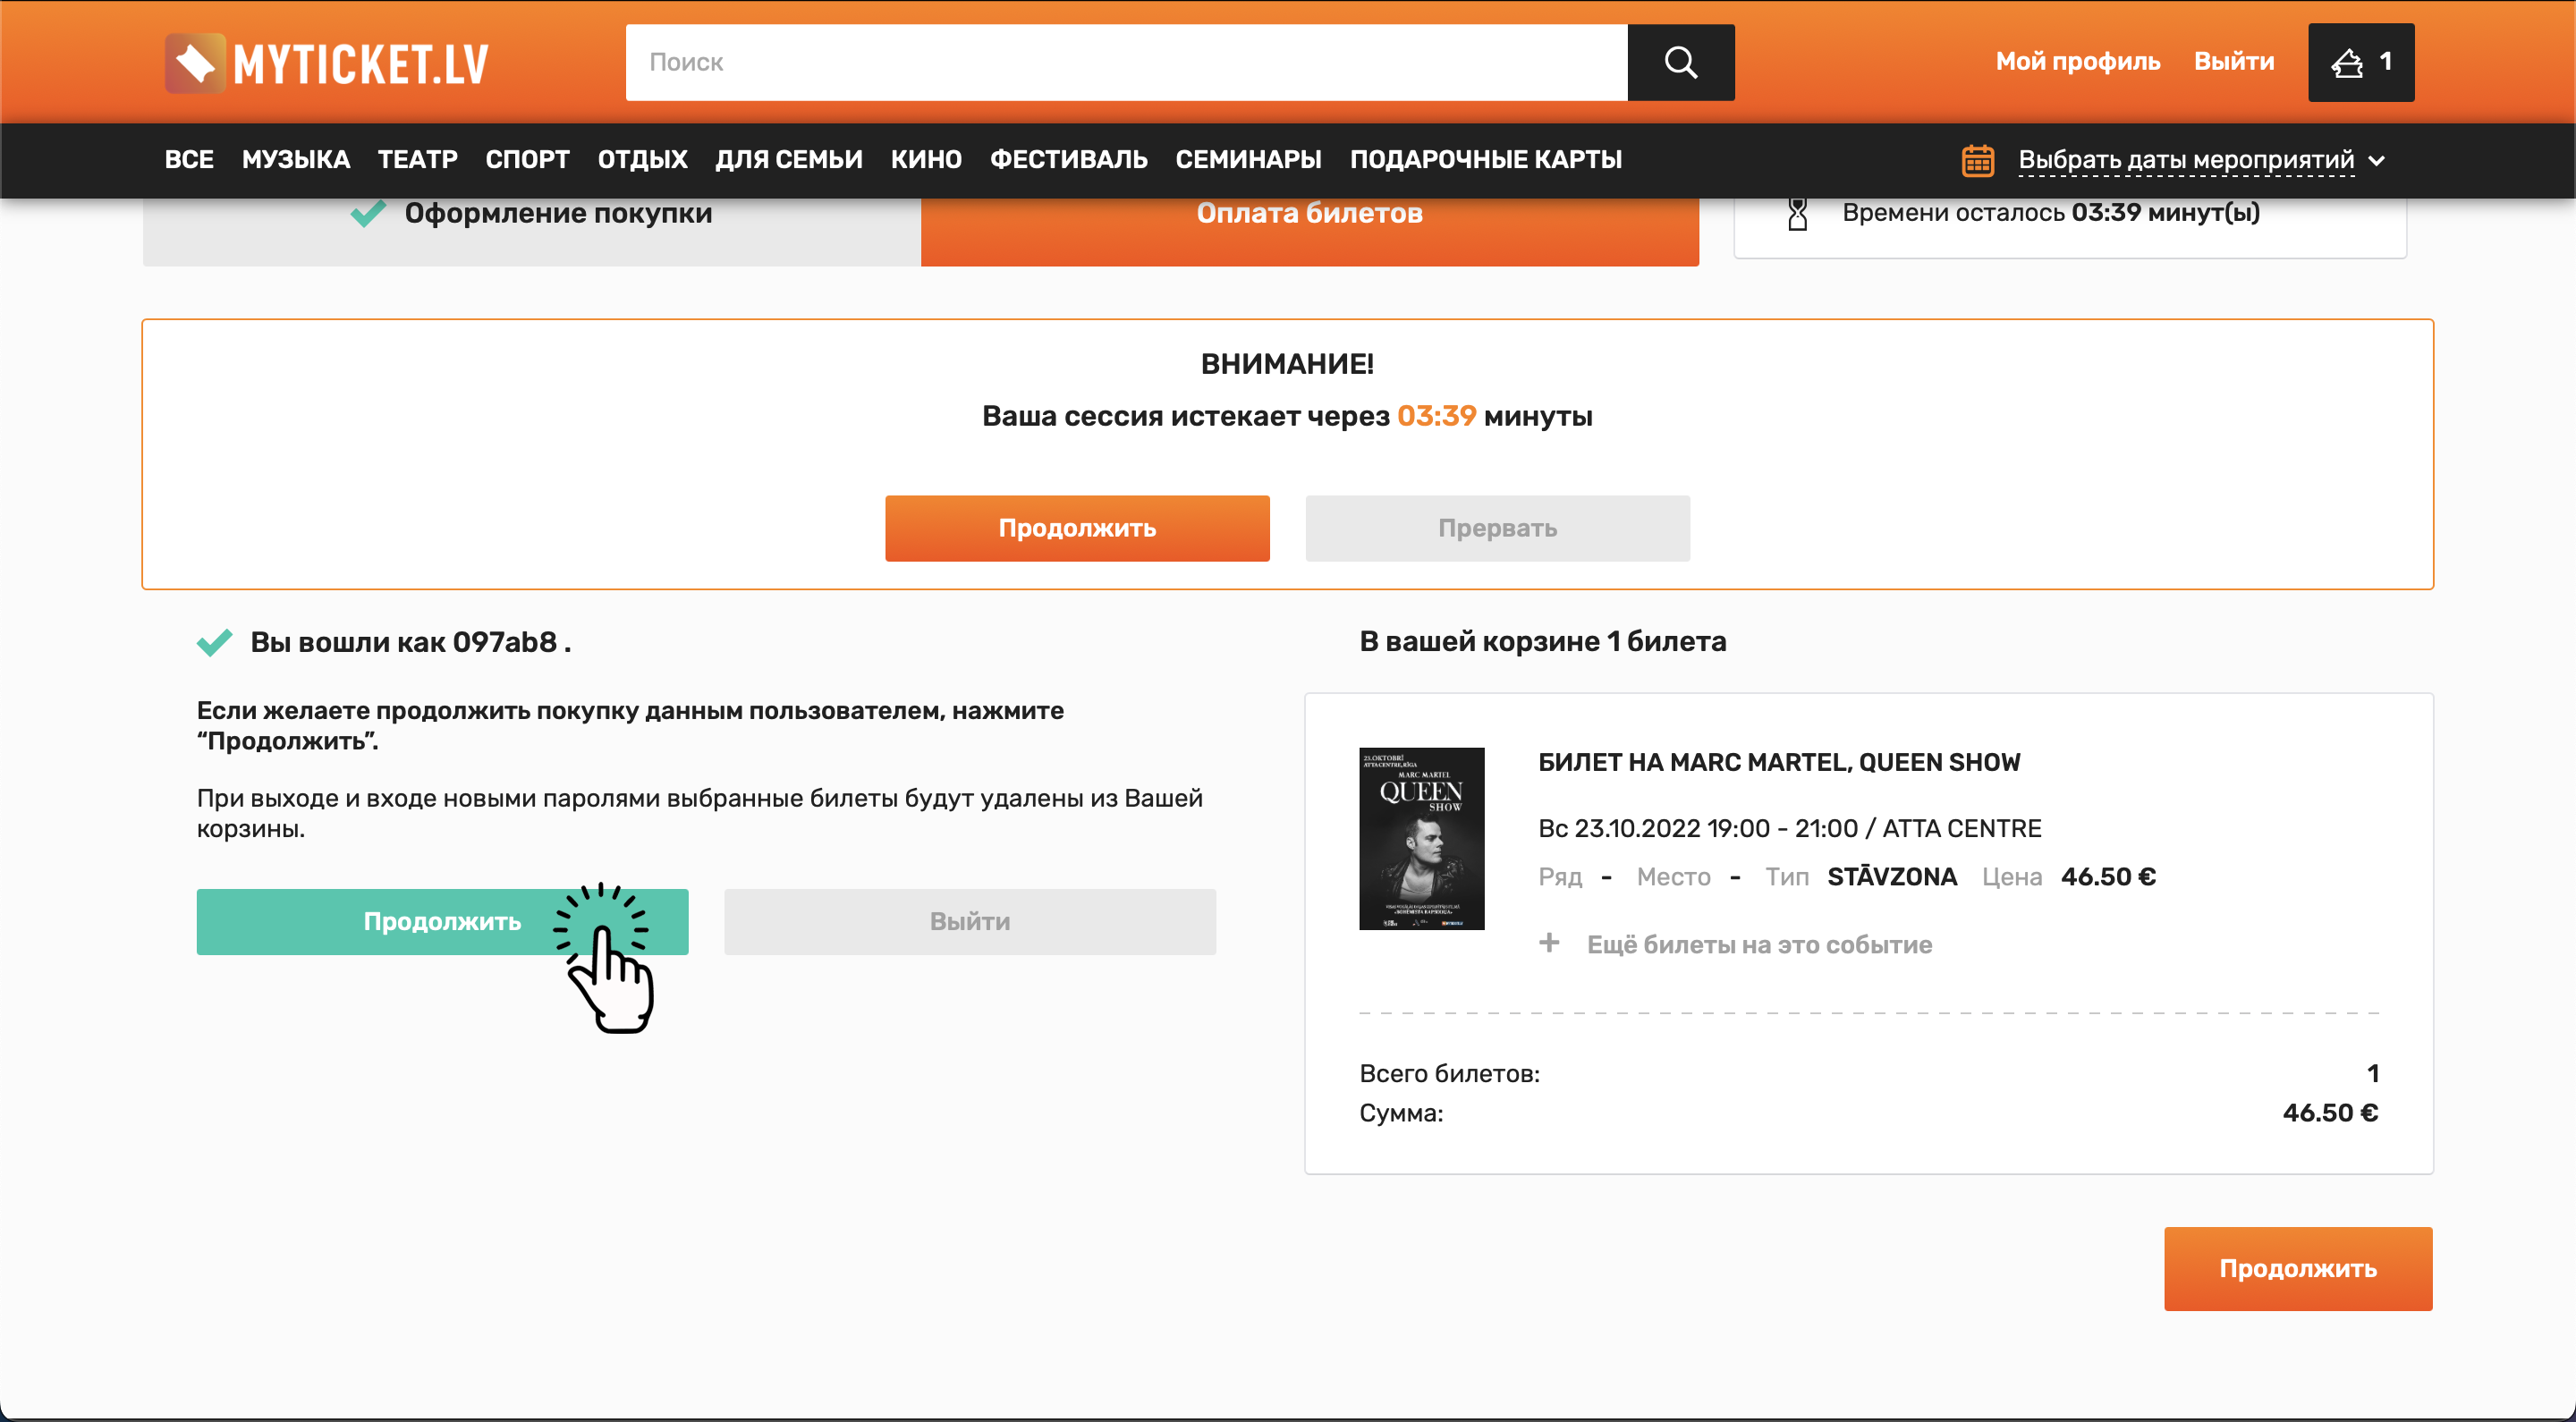Click the green checkmark beside logged-in message
Screen dimensions: 2576x1422
tap(214, 642)
